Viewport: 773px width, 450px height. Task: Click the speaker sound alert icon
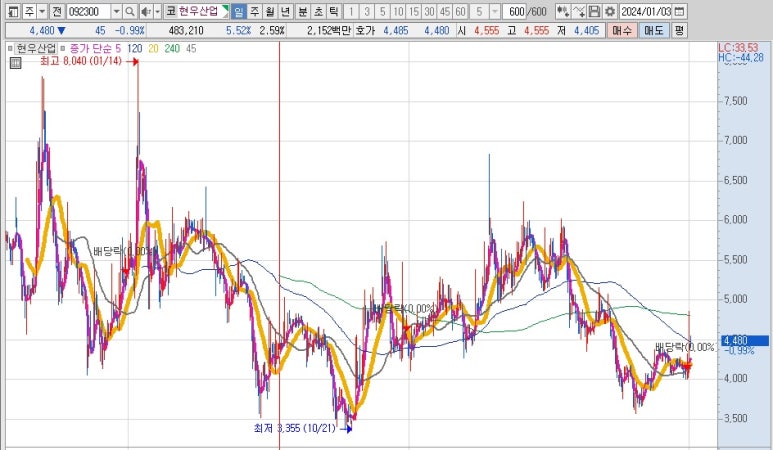point(146,11)
